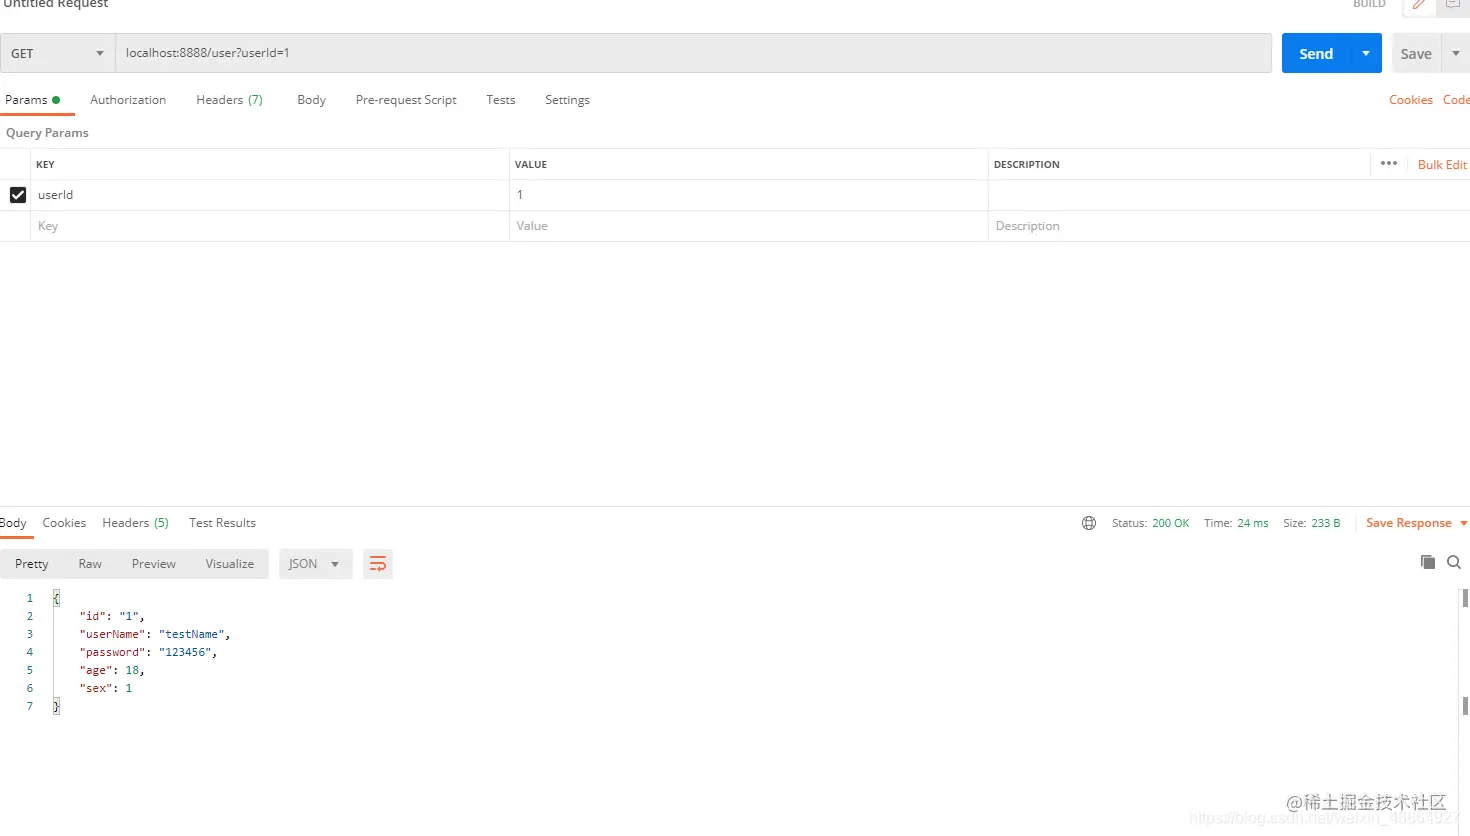Open the request Headers (7) tab
The image size is (1470, 836).
point(229,100)
